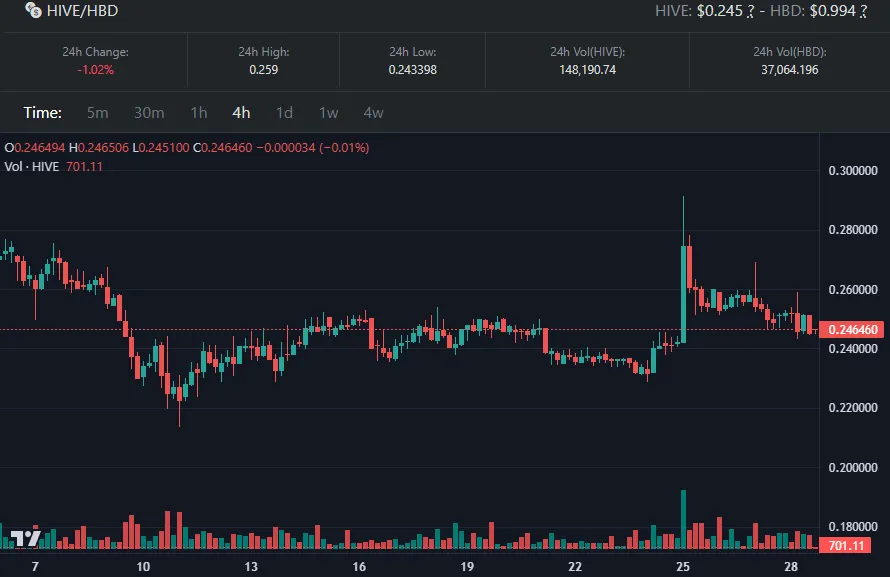Click the Time: label

[43, 112]
